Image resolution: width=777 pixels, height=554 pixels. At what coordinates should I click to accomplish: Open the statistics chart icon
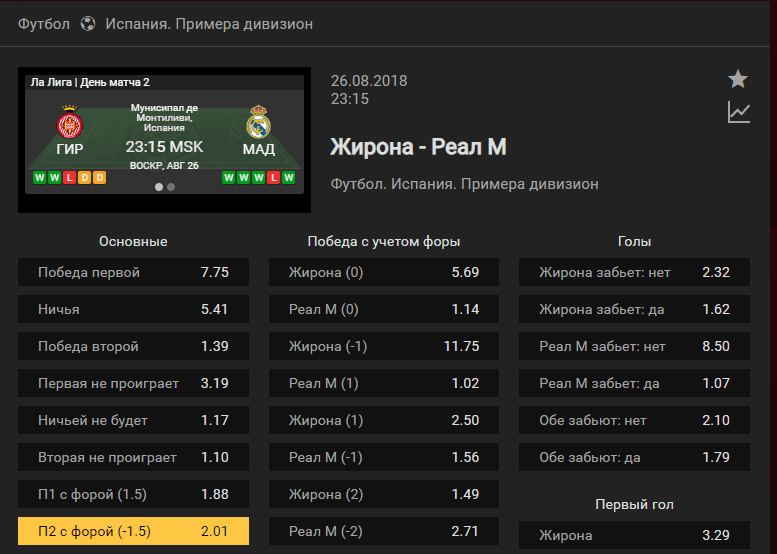click(x=738, y=112)
